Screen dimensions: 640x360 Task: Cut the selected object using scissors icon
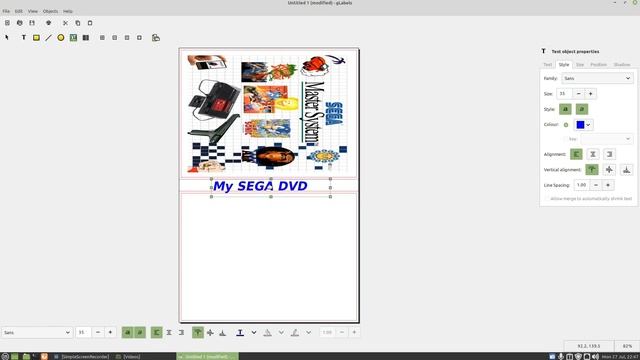click(x=65, y=23)
